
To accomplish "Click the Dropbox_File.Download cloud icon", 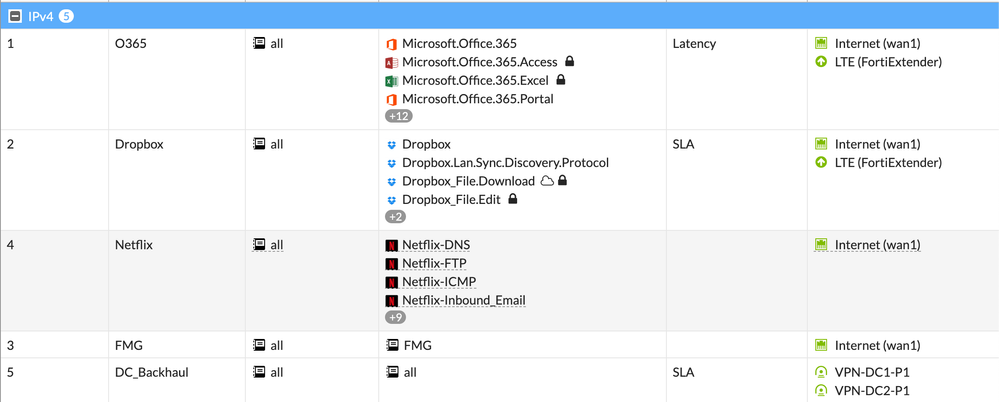I will 547,181.
